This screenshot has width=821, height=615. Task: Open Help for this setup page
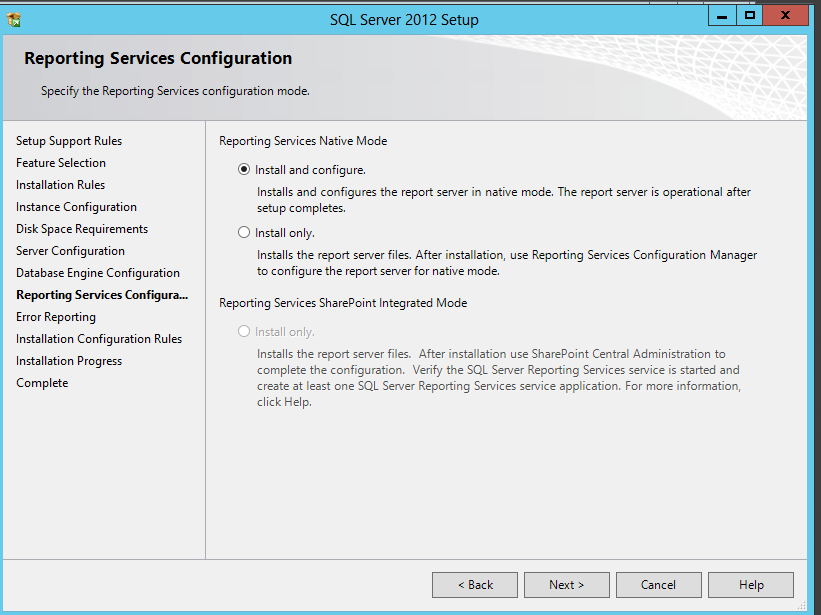751,585
